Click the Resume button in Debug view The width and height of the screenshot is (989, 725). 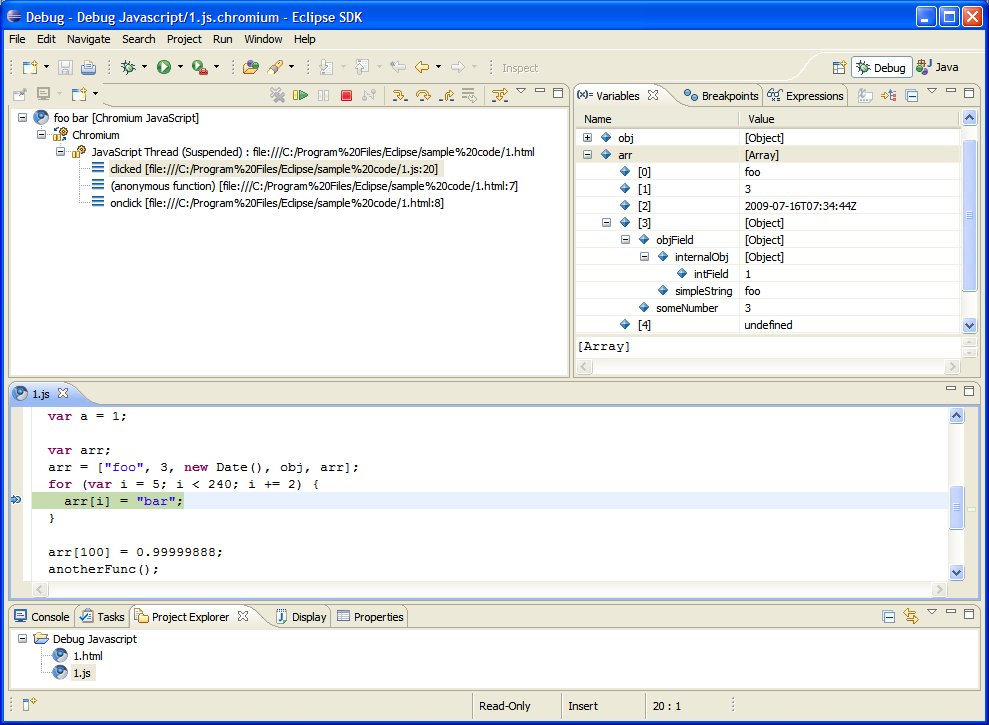[x=301, y=95]
